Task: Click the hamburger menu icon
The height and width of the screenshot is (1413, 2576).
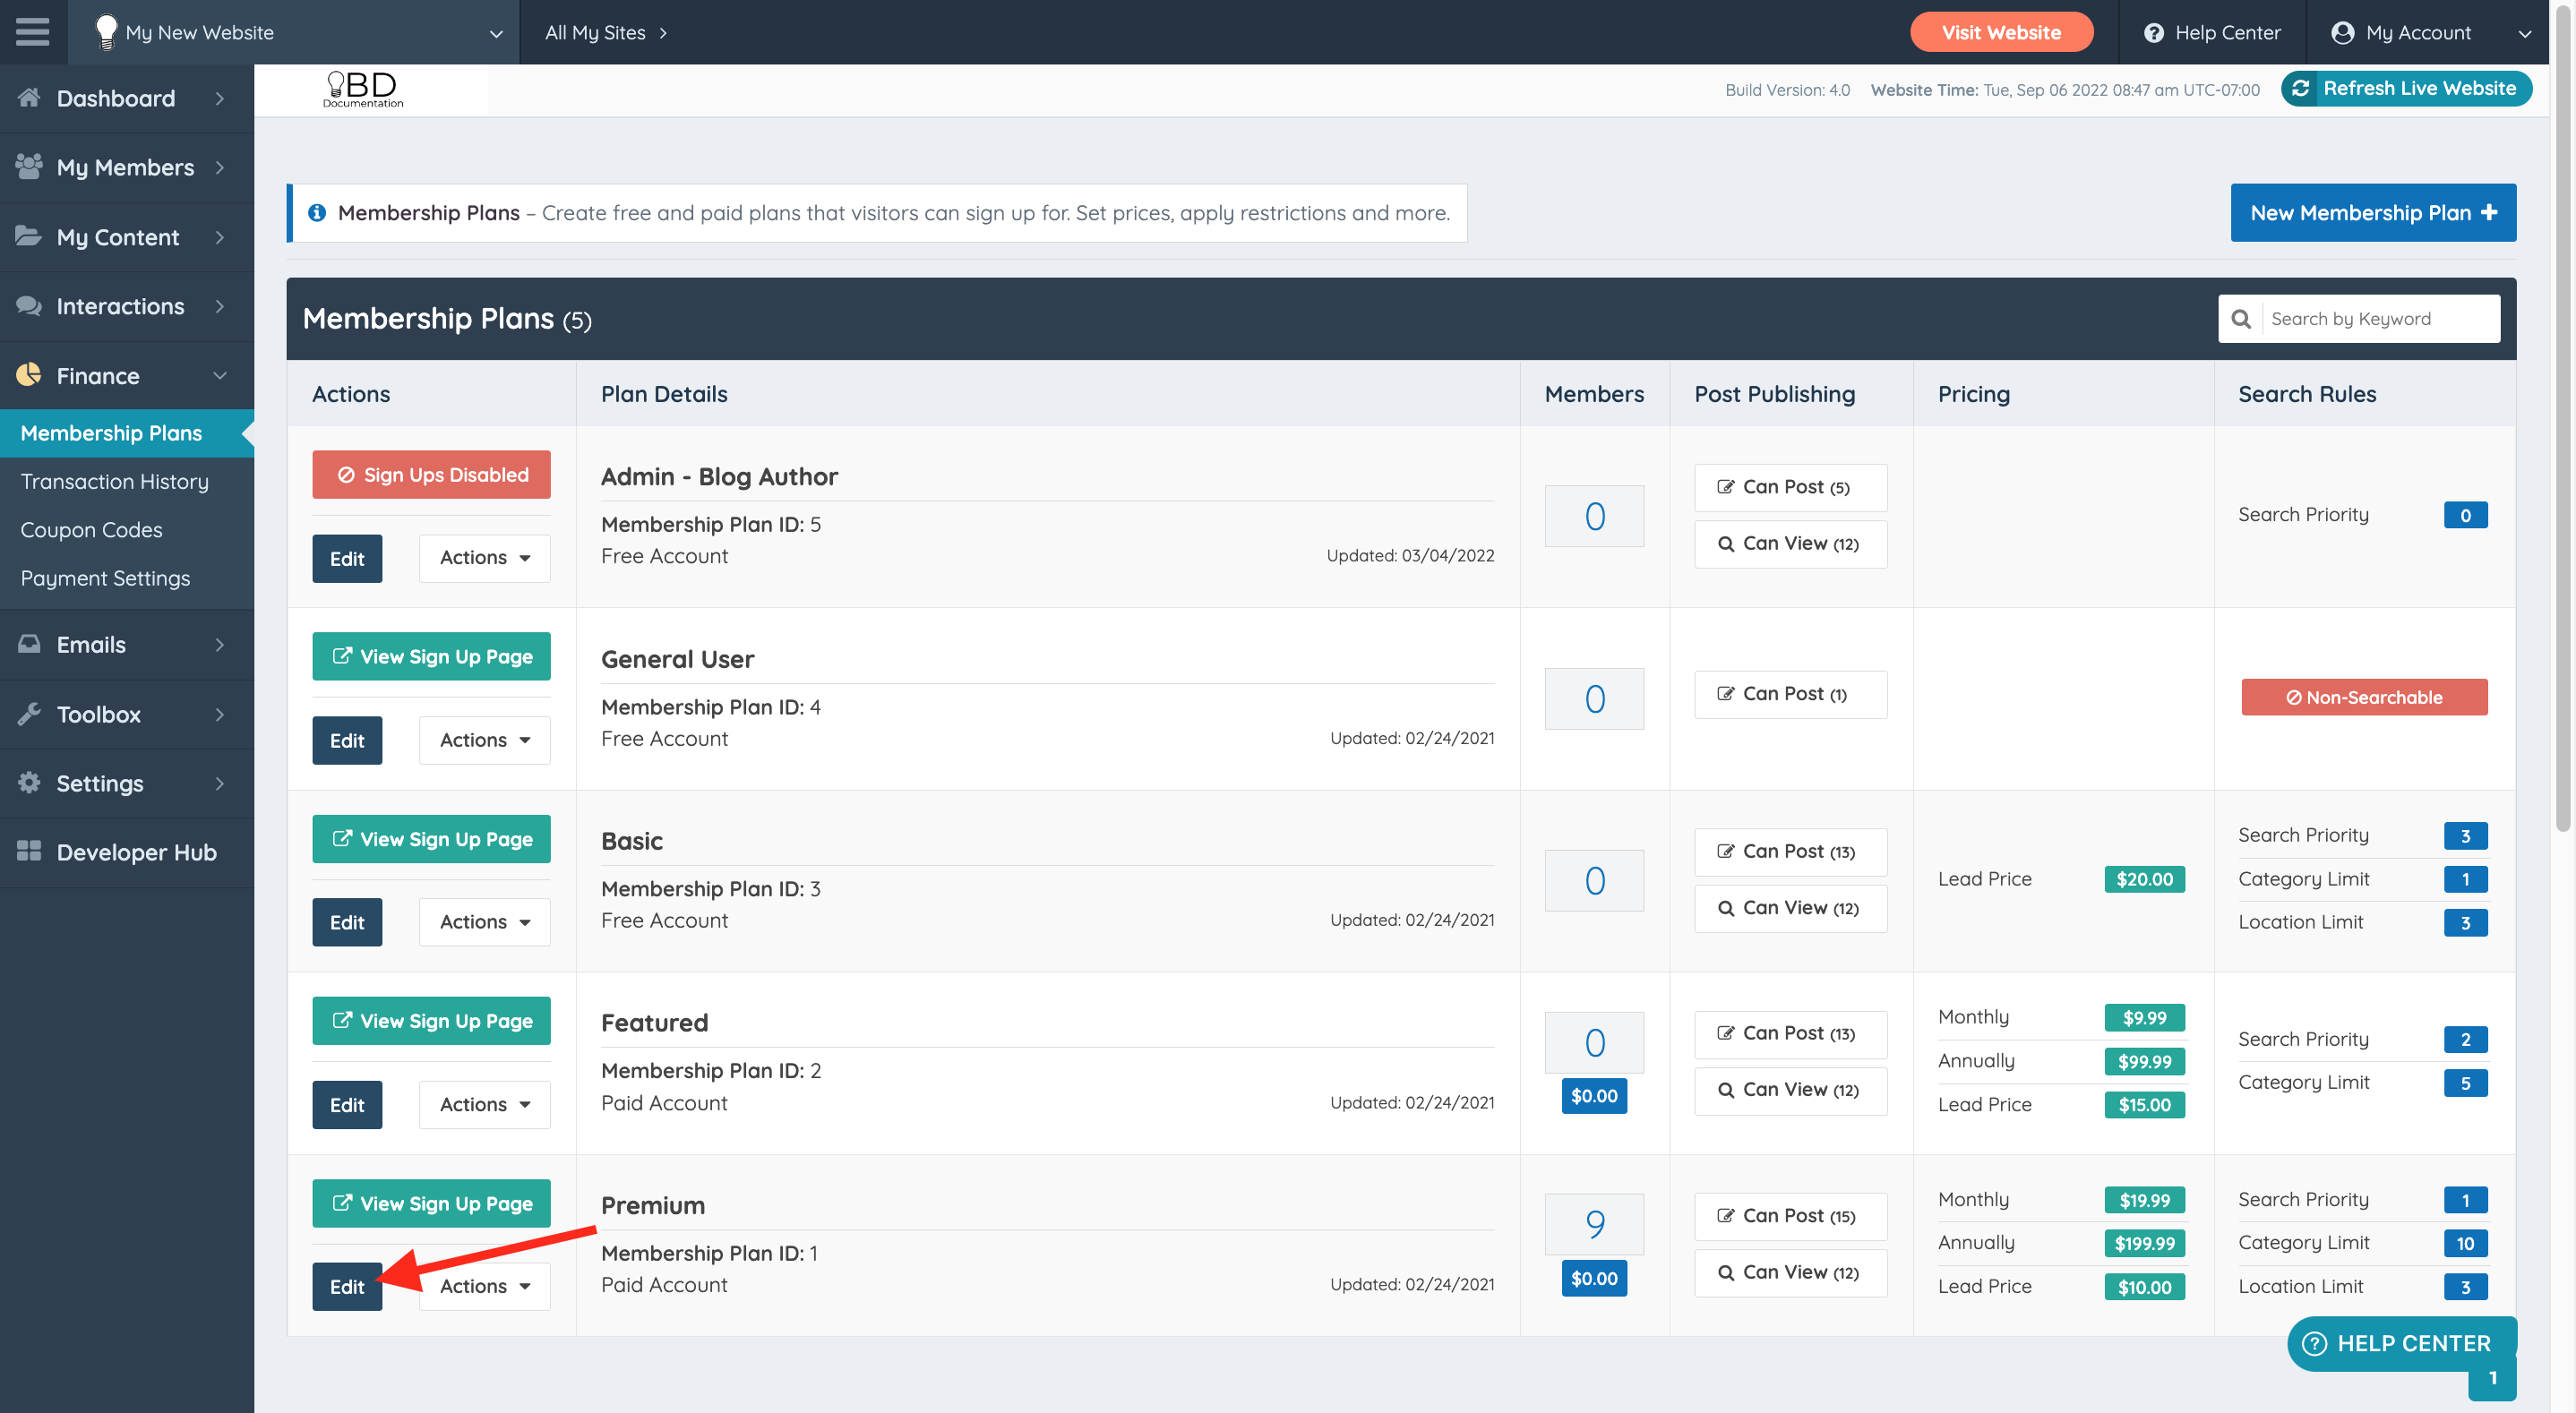Action: pyautogui.click(x=32, y=32)
